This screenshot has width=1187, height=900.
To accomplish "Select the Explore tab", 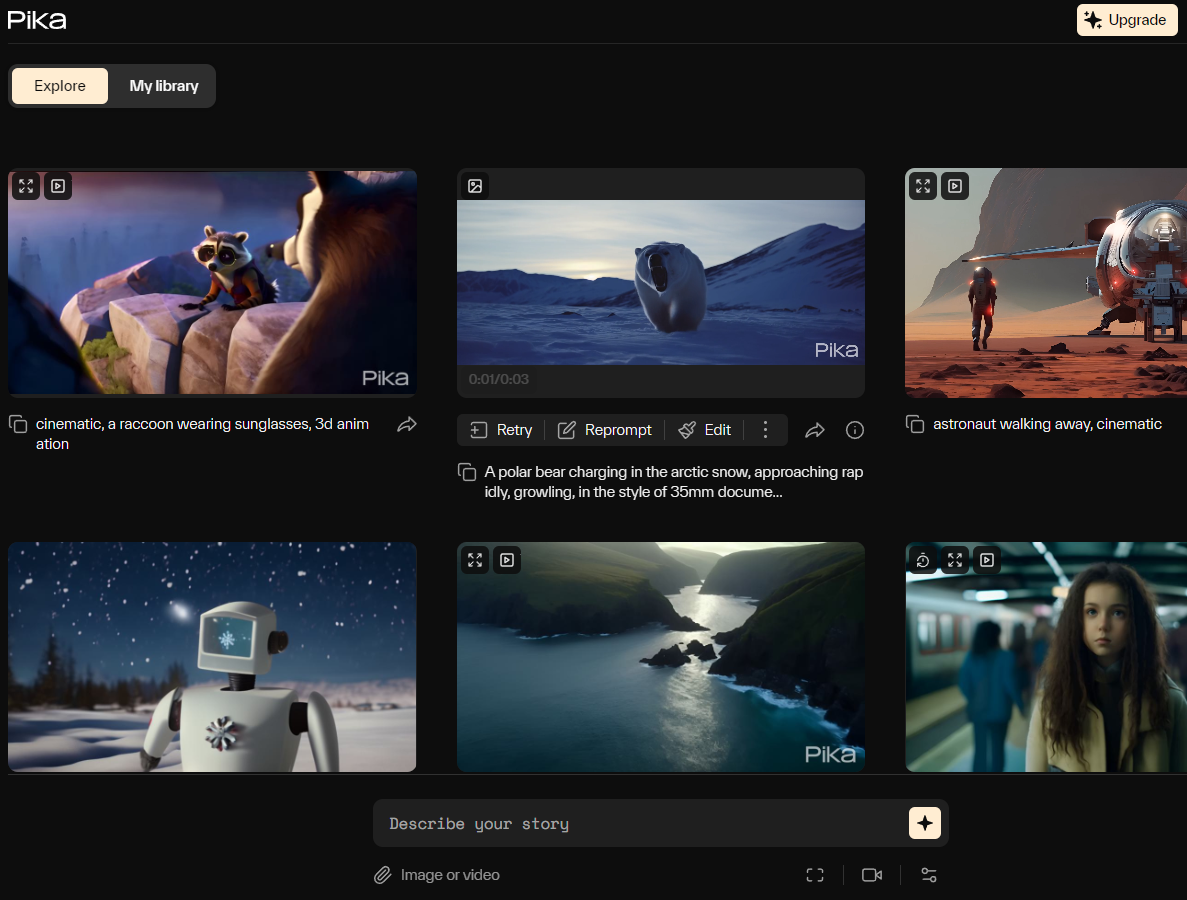I will click(x=60, y=86).
